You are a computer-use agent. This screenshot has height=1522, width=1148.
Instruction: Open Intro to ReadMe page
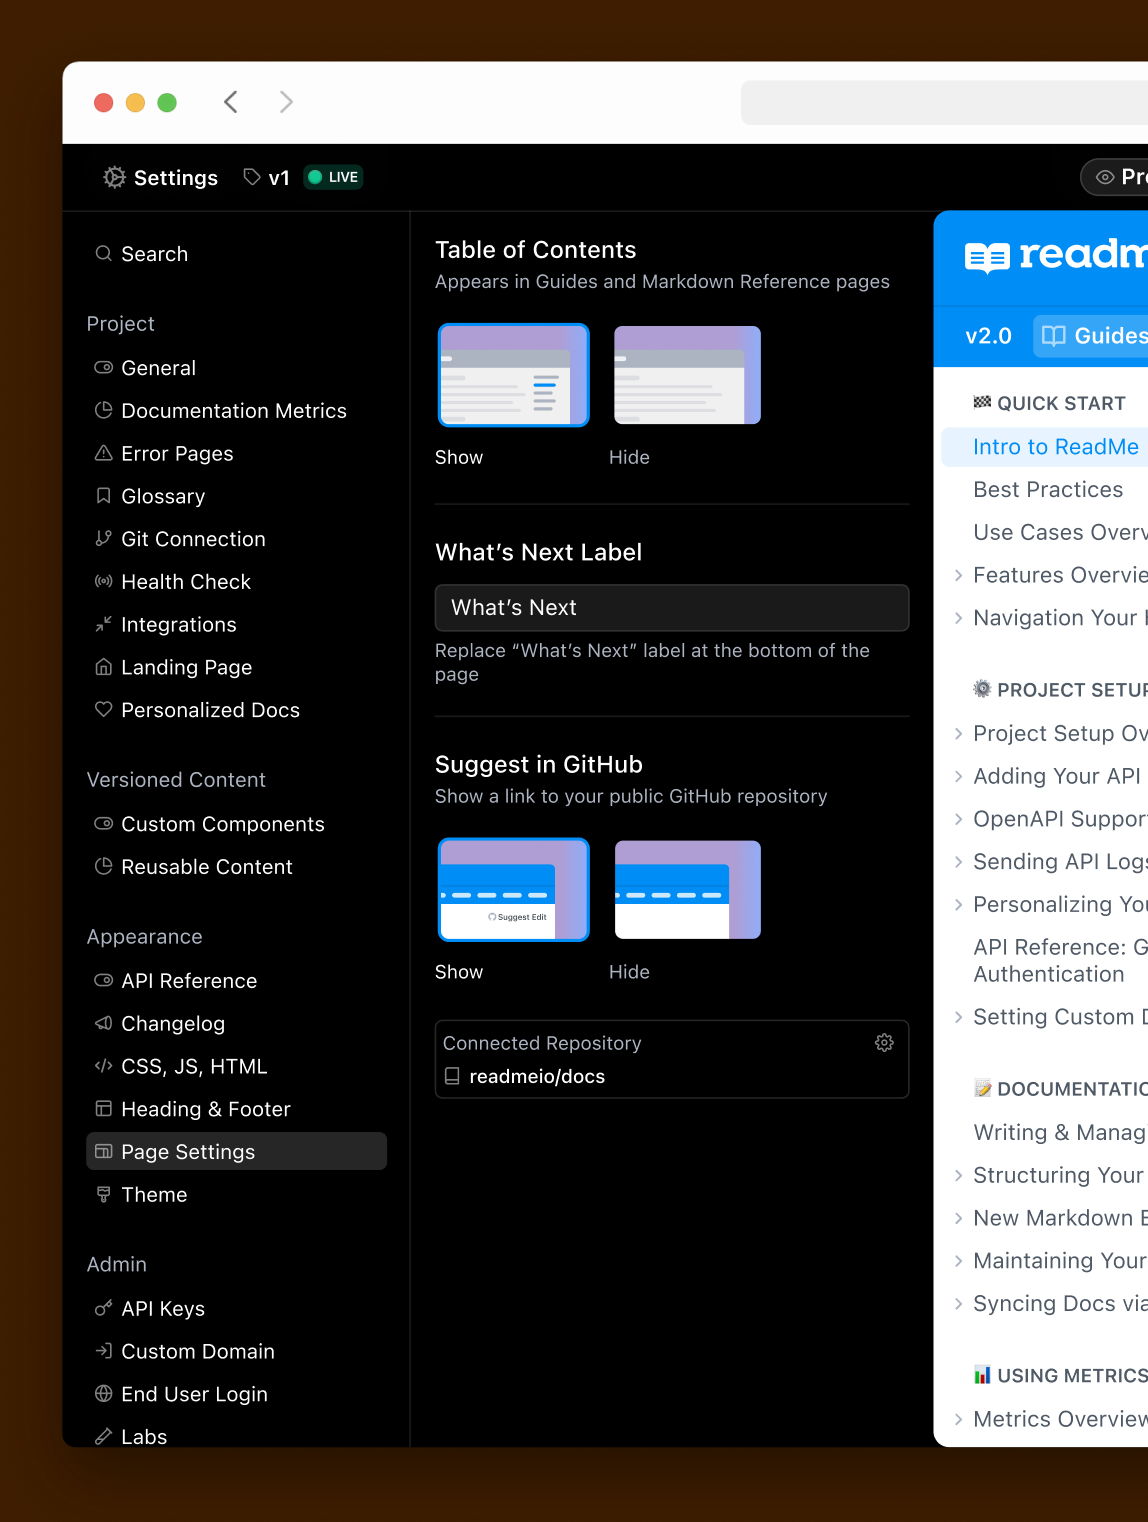[x=1045, y=447]
